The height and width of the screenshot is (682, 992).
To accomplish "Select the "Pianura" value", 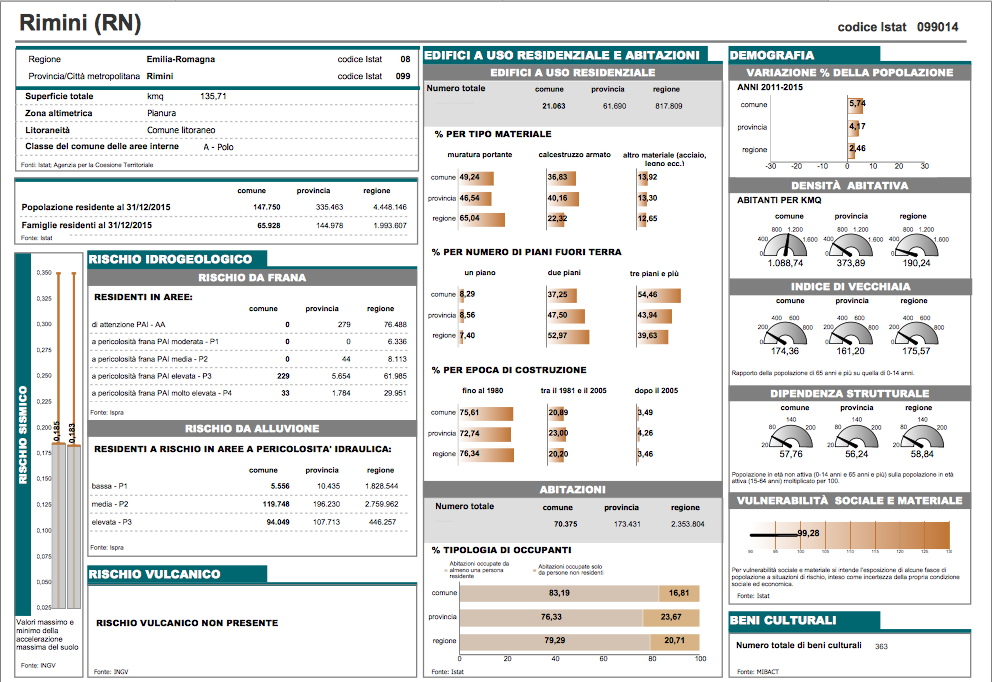I will pos(161,113).
